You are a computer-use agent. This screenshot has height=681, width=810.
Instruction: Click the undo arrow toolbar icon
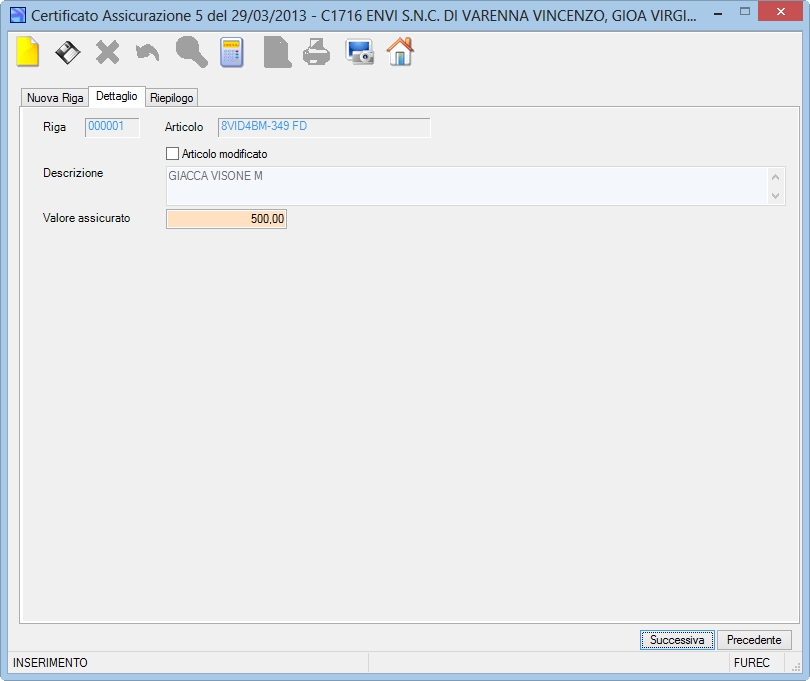(x=147, y=53)
